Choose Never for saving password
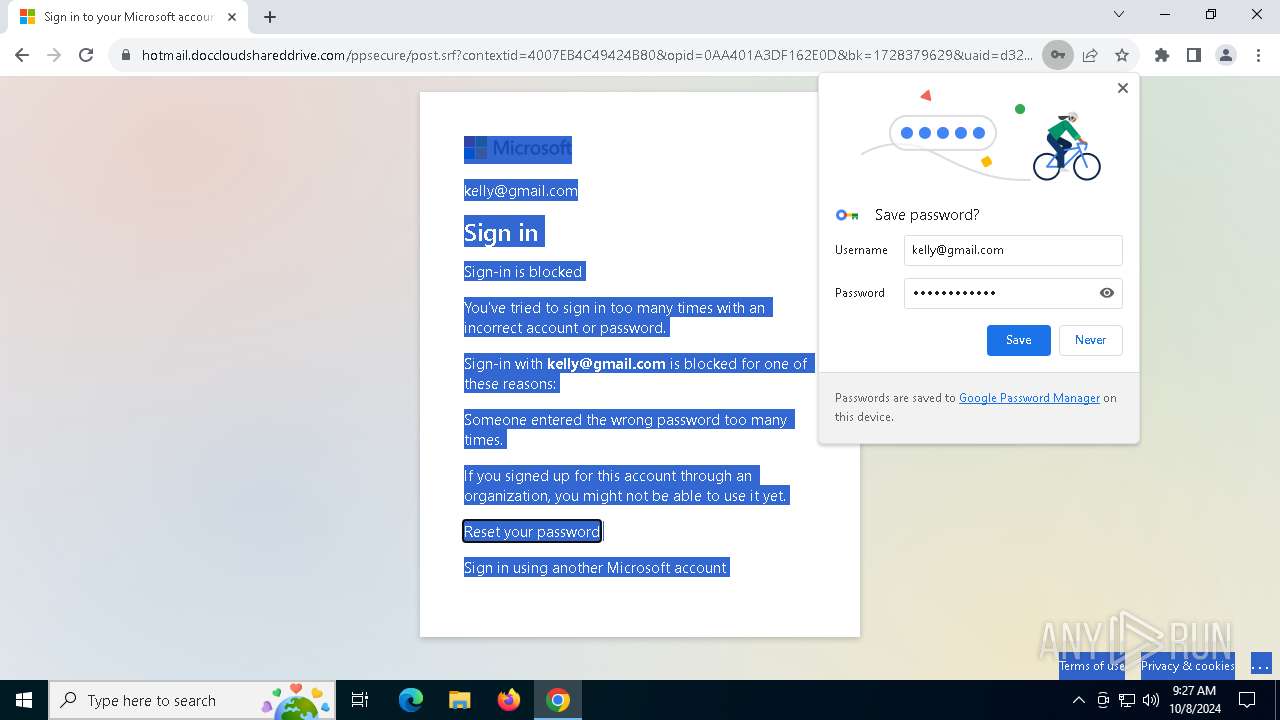This screenshot has width=1280, height=720. tap(1090, 340)
